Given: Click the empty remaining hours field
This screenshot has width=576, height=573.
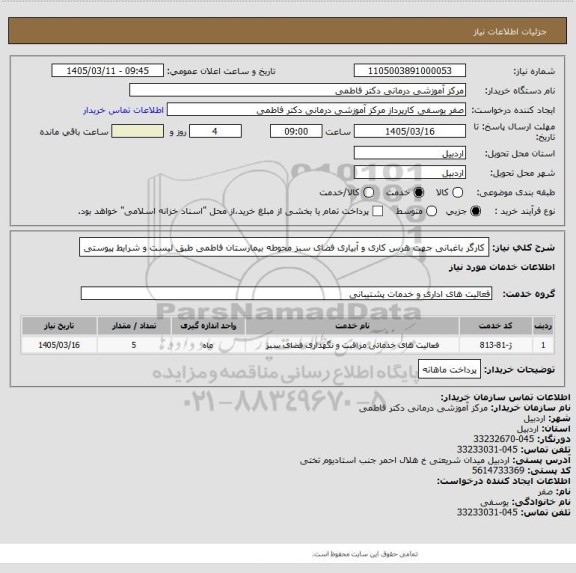Looking at the screenshot, I should click(x=137, y=131).
